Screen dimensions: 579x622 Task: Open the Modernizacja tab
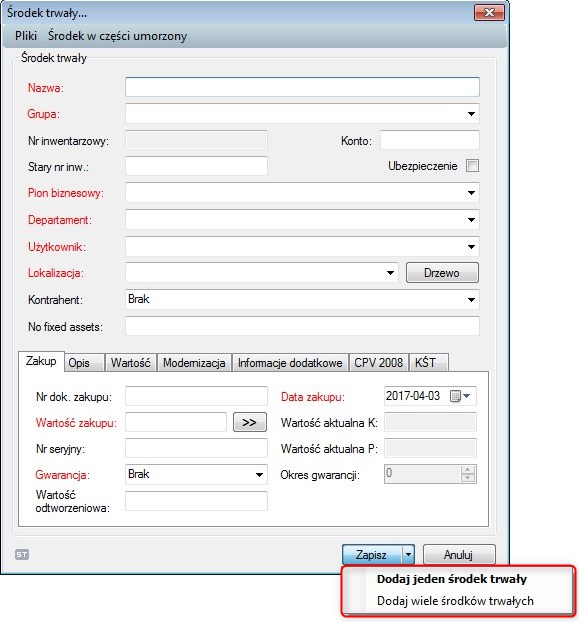pyautogui.click(x=194, y=363)
